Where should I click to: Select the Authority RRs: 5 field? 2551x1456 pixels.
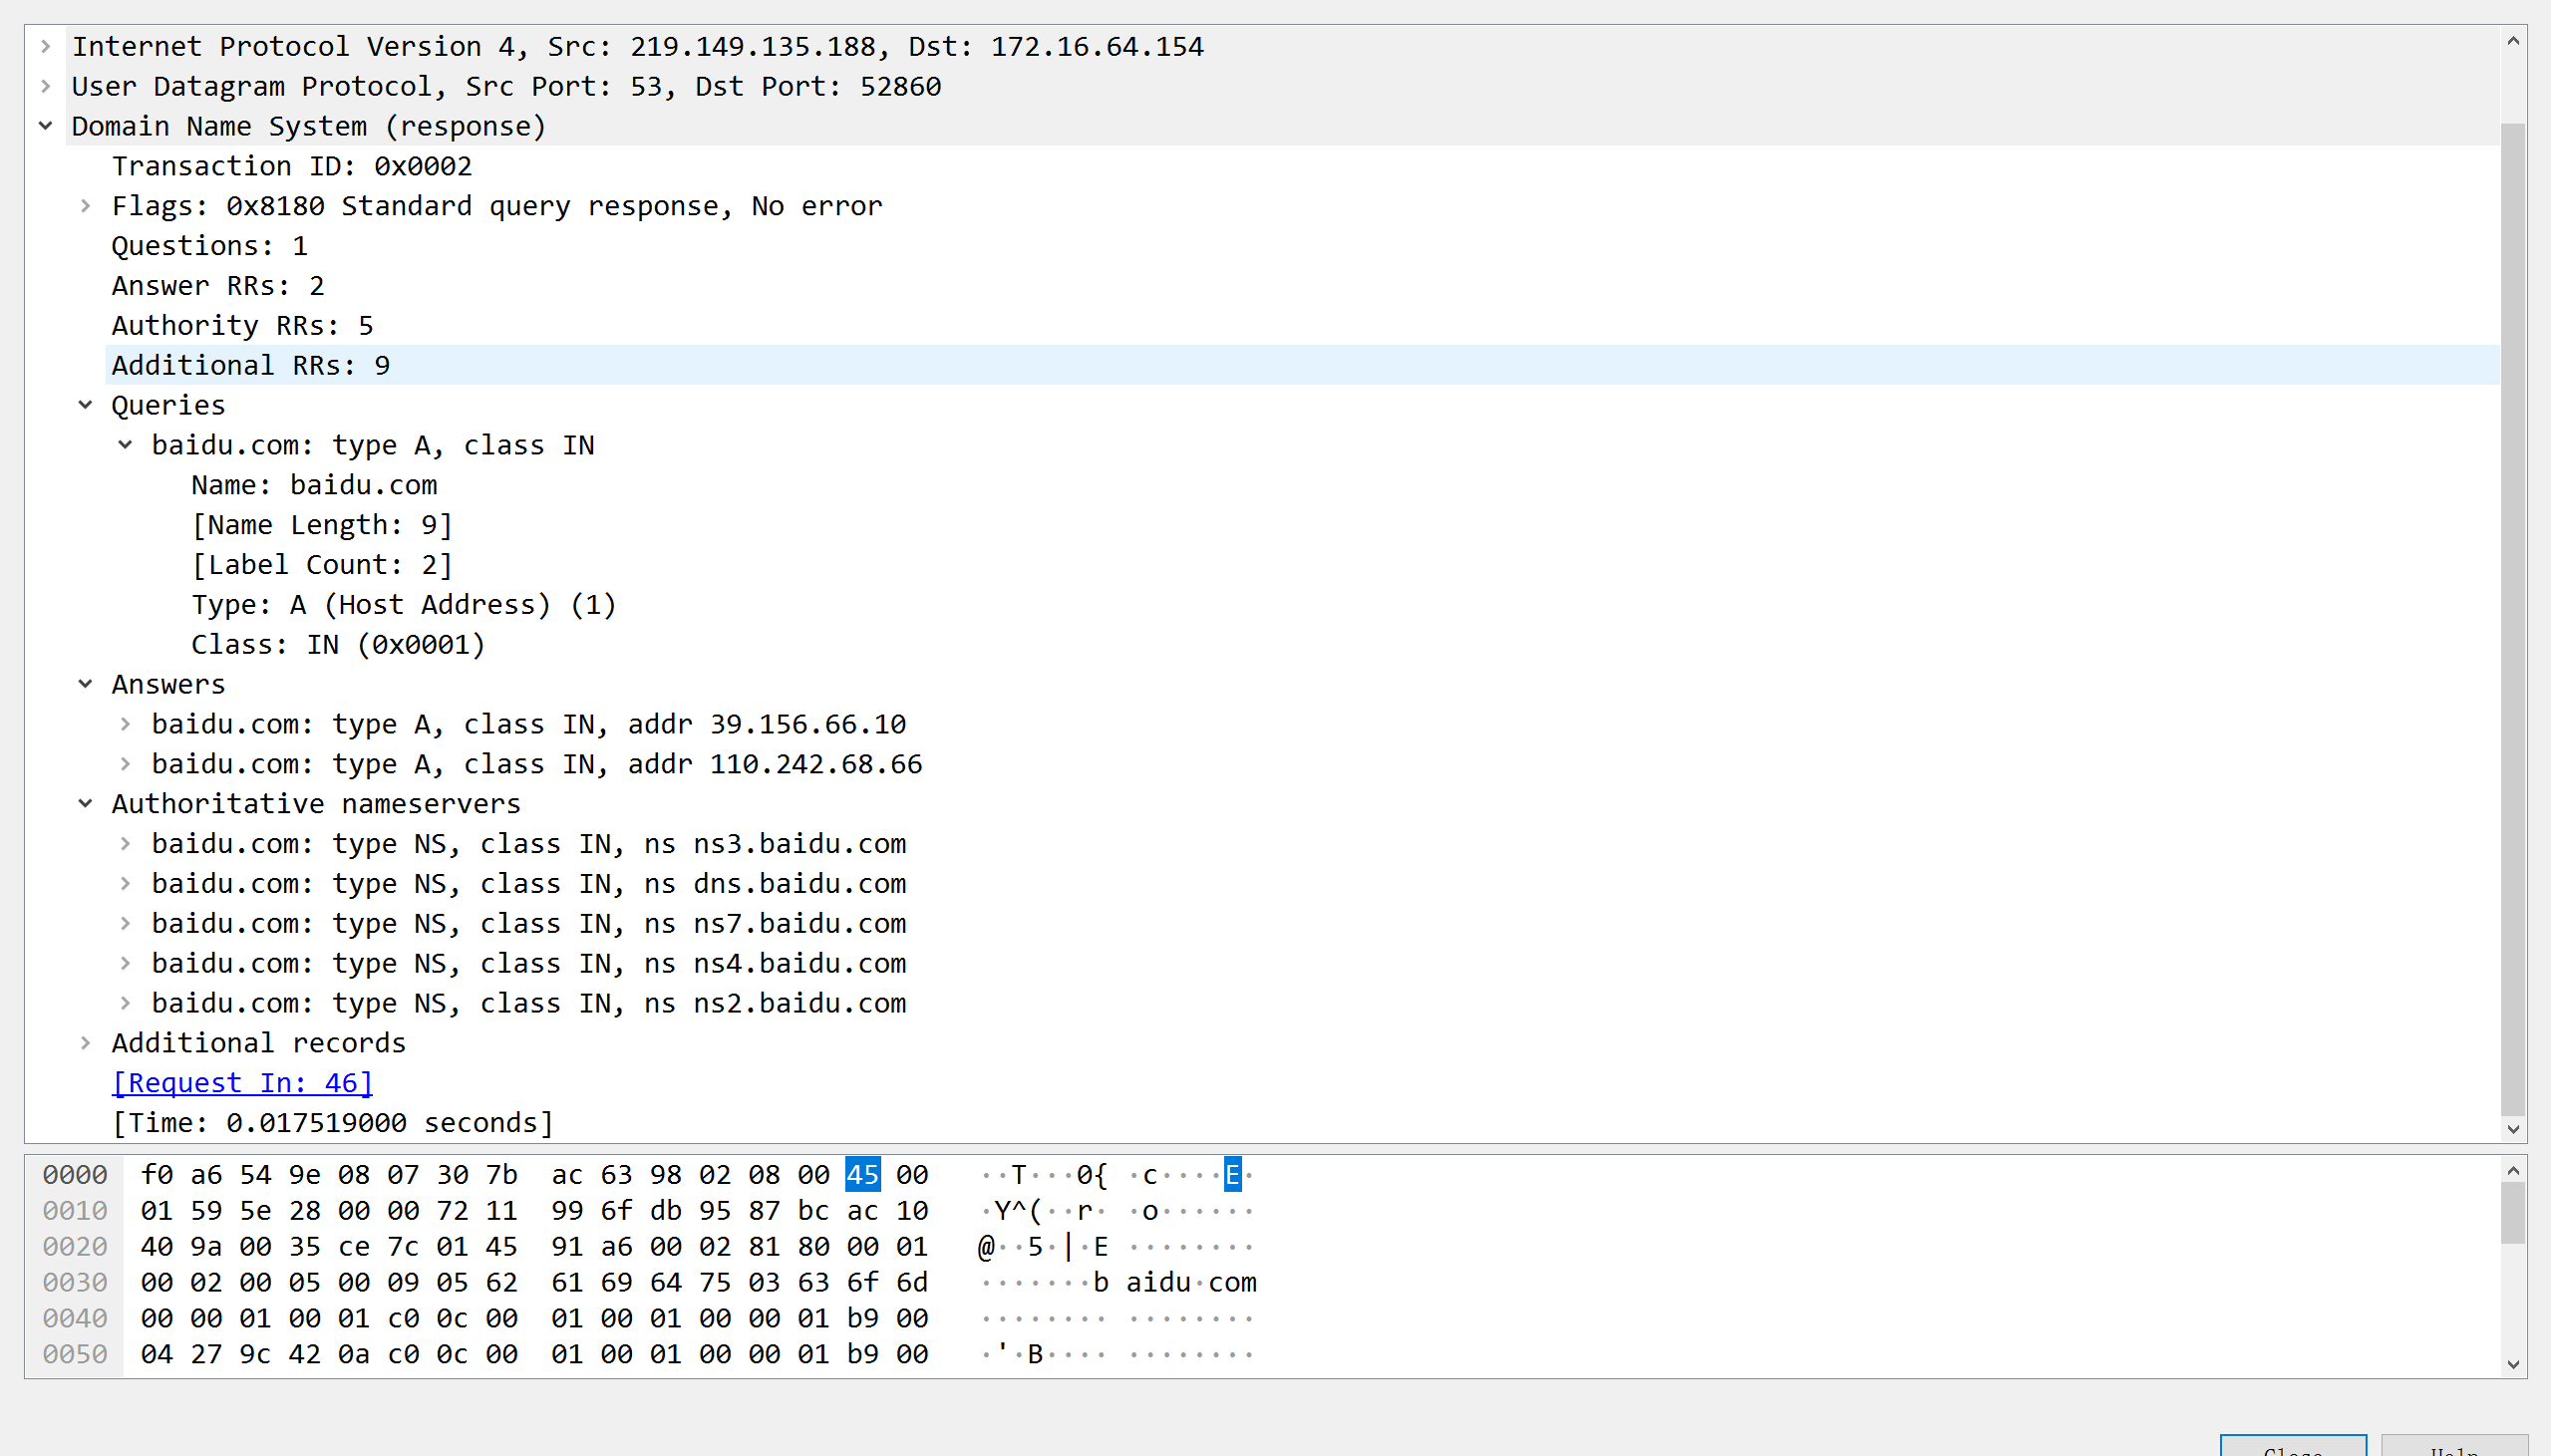pyautogui.click(x=243, y=326)
